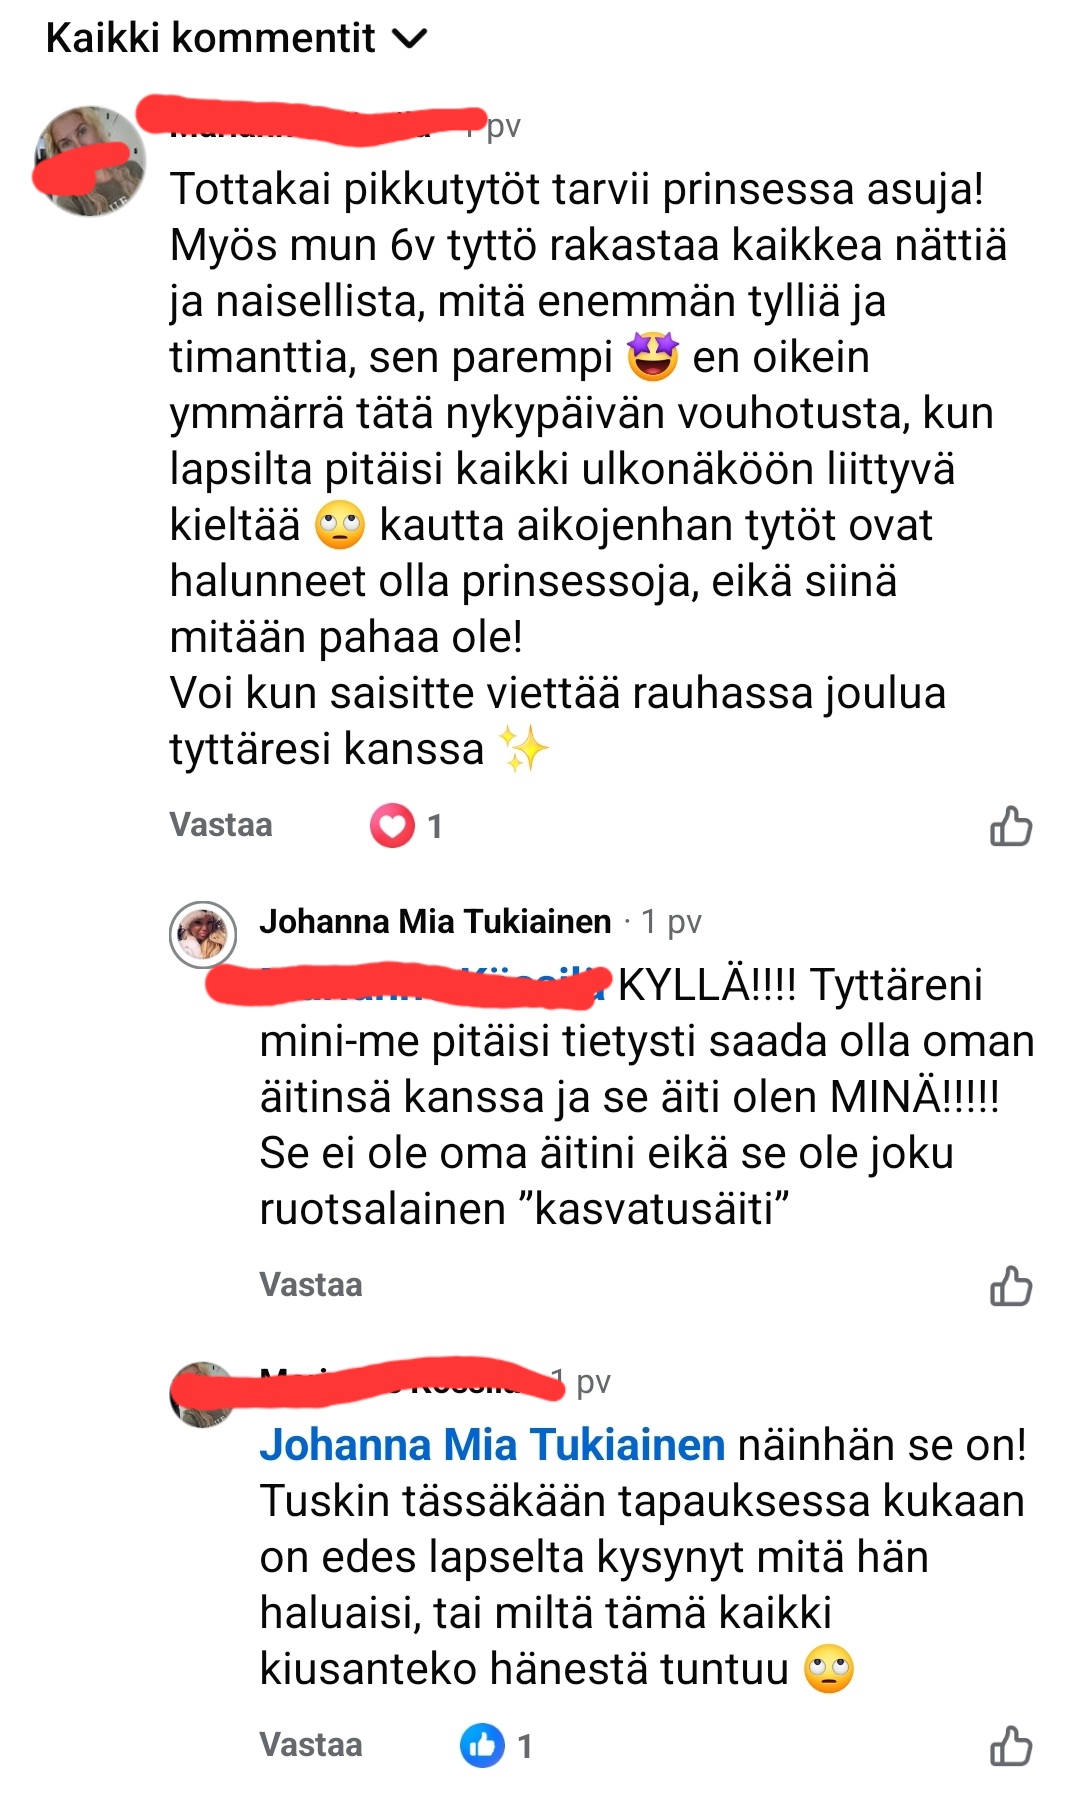This screenshot has width=1080, height=1796.
Task: Open Johanna Mia Tukiainen's name link
Action: pyautogui.click(x=435, y=921)
